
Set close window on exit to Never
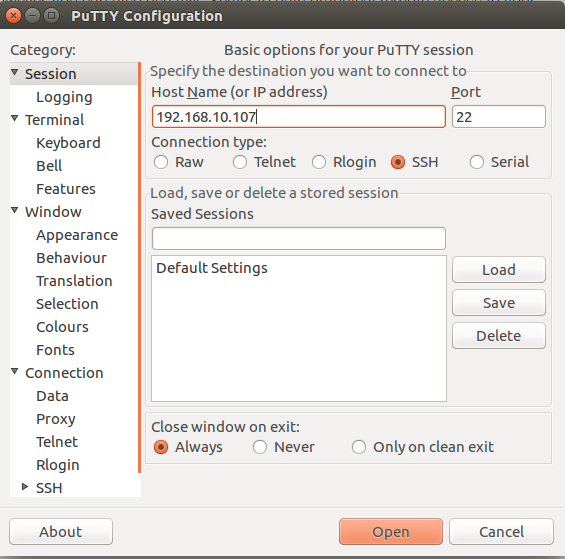click(x=260, y=447)
